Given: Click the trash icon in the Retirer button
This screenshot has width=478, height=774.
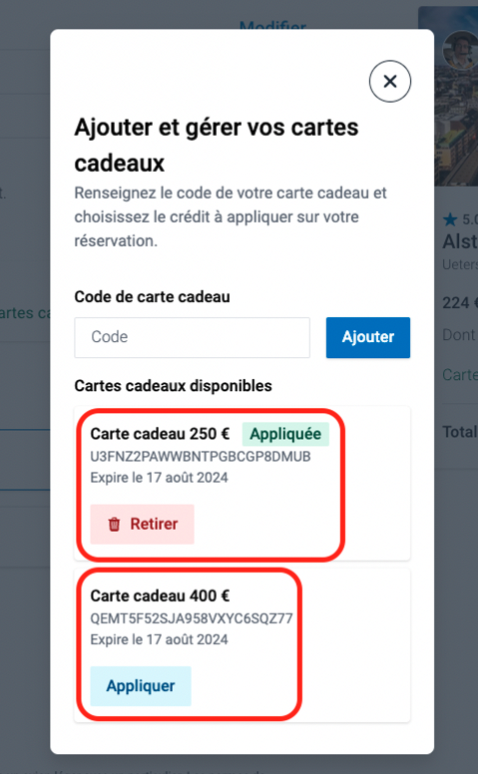Looking at the screenshot, I should [x=114, y=524].
